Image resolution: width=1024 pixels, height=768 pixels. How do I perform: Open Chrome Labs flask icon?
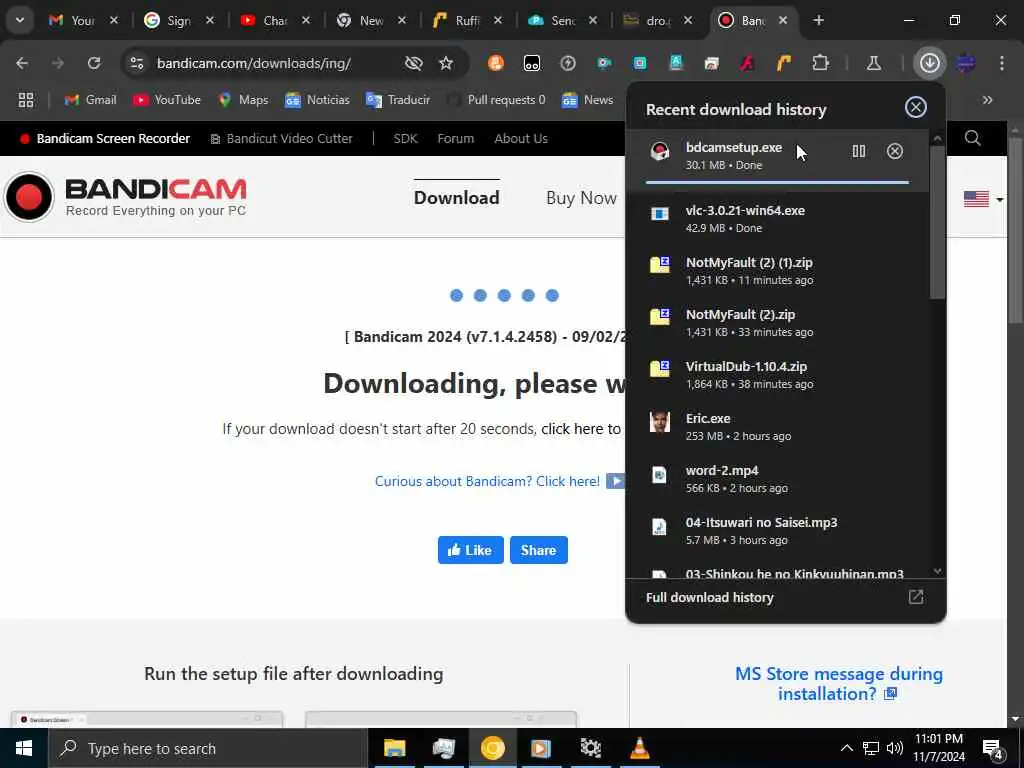coord(873,63)
